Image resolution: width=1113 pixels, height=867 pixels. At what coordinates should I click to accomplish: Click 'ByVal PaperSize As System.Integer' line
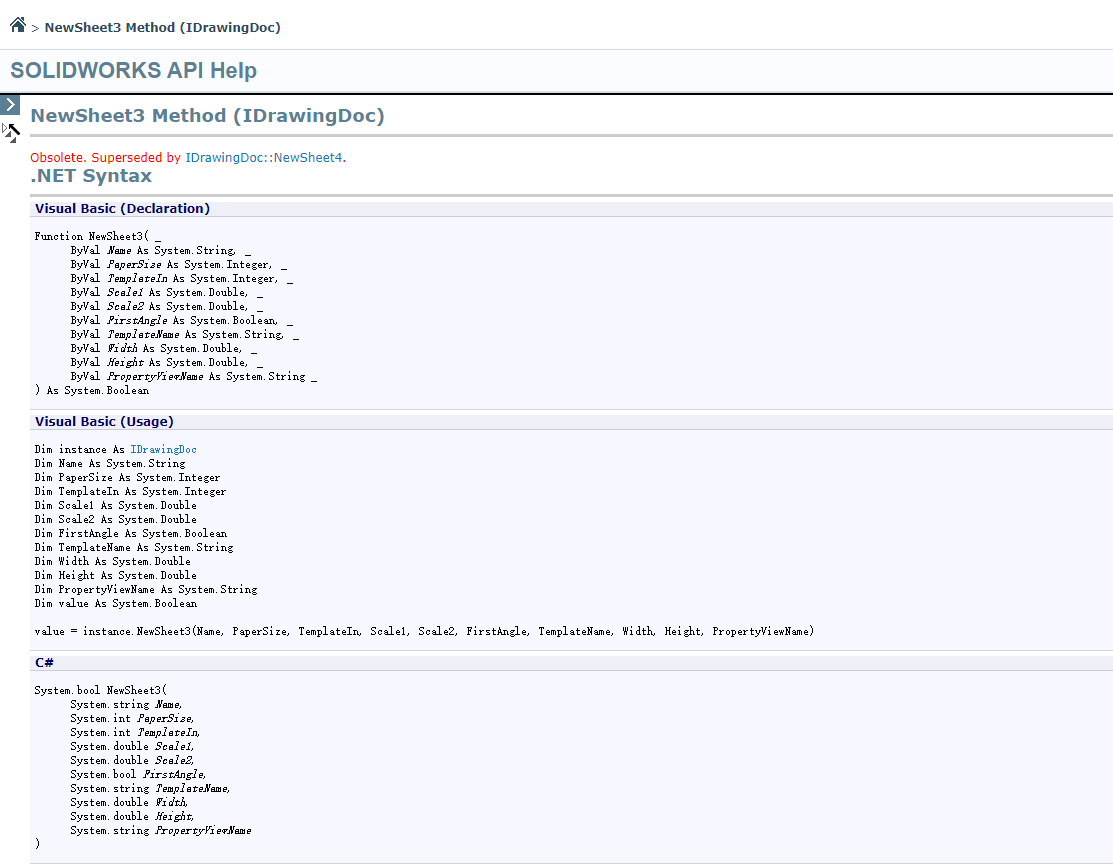click(178, 265)
